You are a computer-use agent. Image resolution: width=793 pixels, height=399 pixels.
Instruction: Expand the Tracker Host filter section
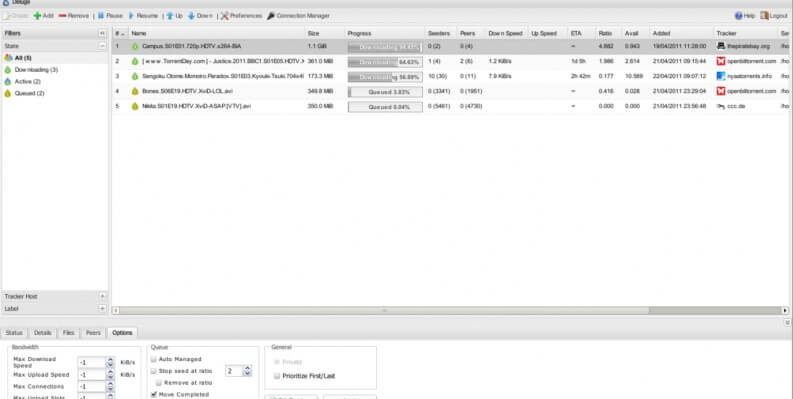102,296
